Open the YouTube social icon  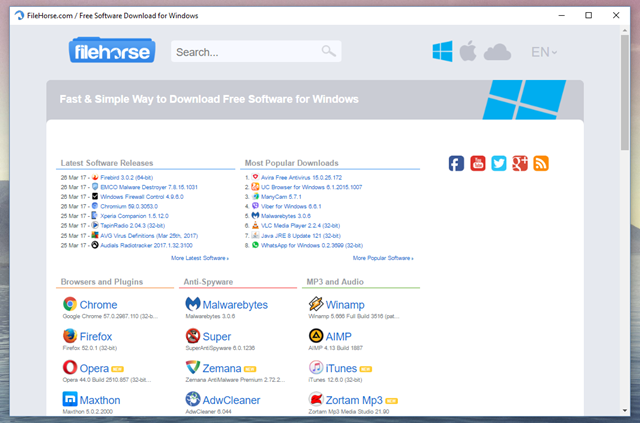478,163
